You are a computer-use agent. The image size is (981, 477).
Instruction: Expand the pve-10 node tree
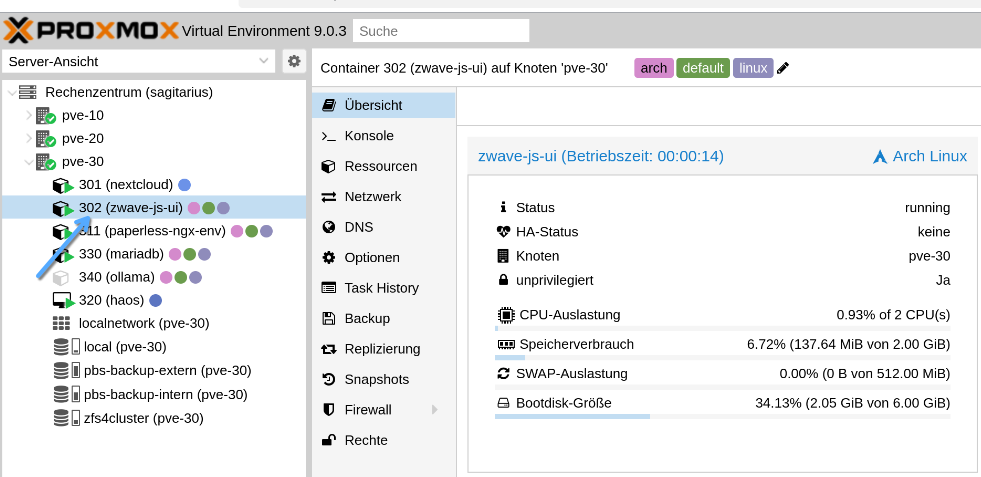[29, 115]
